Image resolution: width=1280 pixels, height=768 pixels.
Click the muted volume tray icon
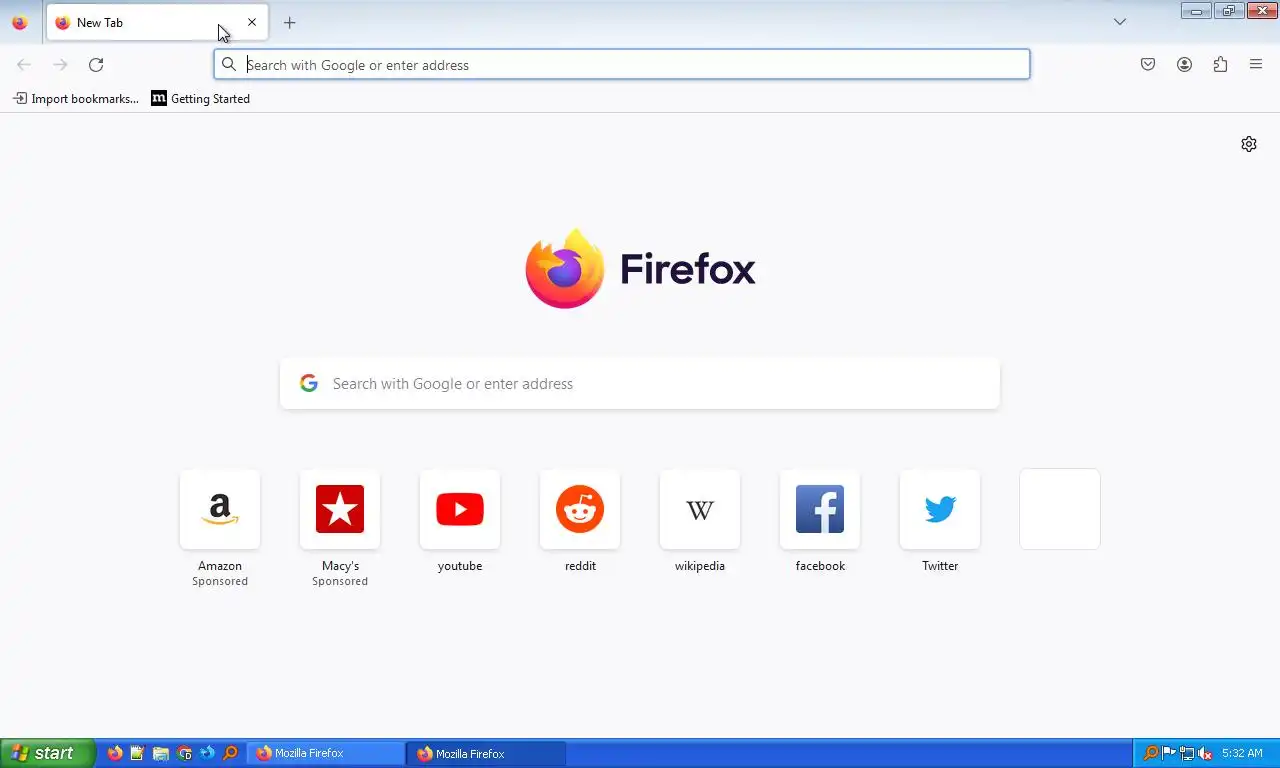(1205, 753)
